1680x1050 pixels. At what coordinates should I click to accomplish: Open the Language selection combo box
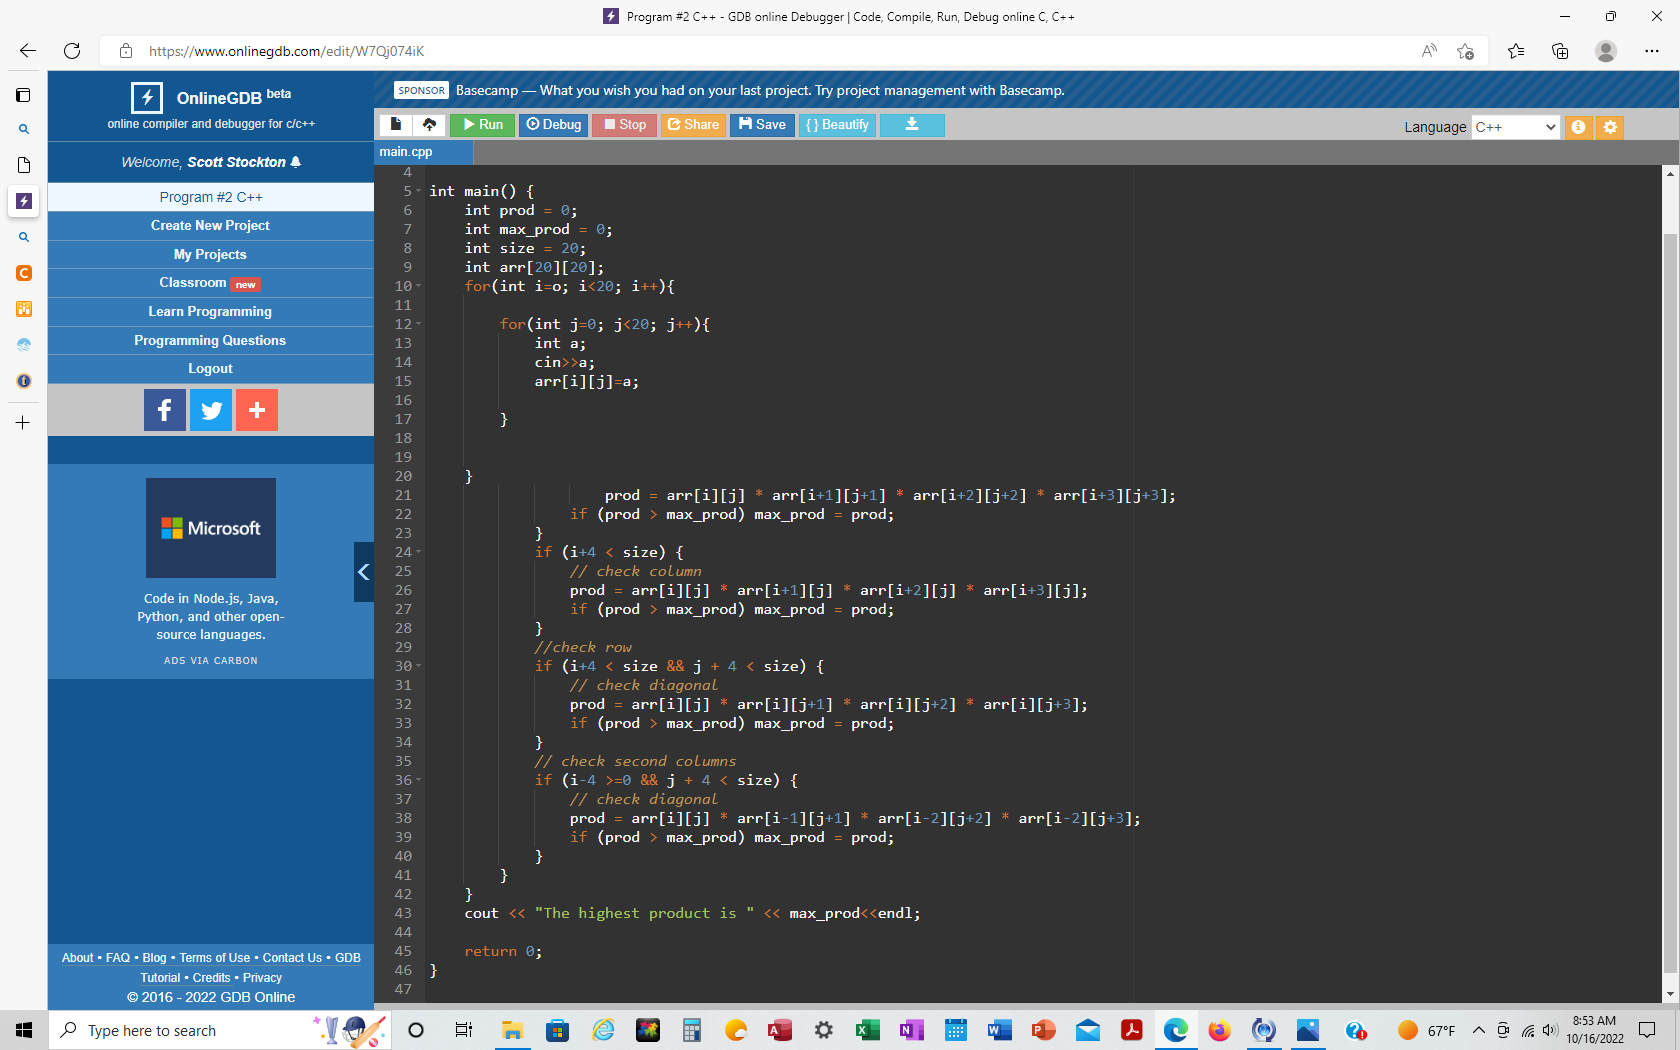point(1515,127)
